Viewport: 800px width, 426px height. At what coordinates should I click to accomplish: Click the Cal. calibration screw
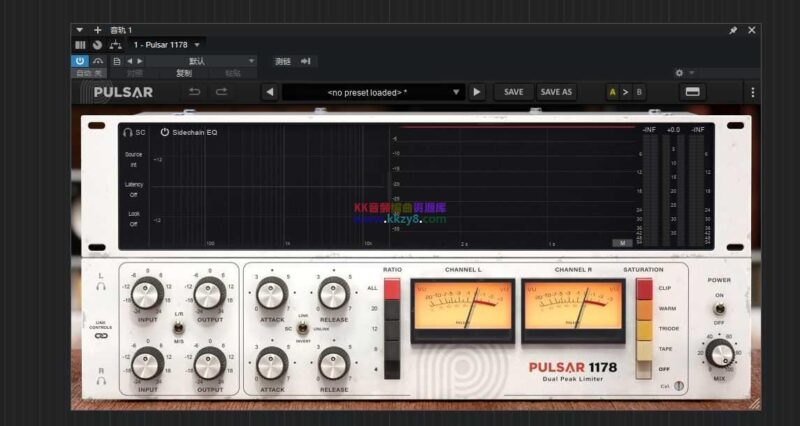tap(679, 386)
